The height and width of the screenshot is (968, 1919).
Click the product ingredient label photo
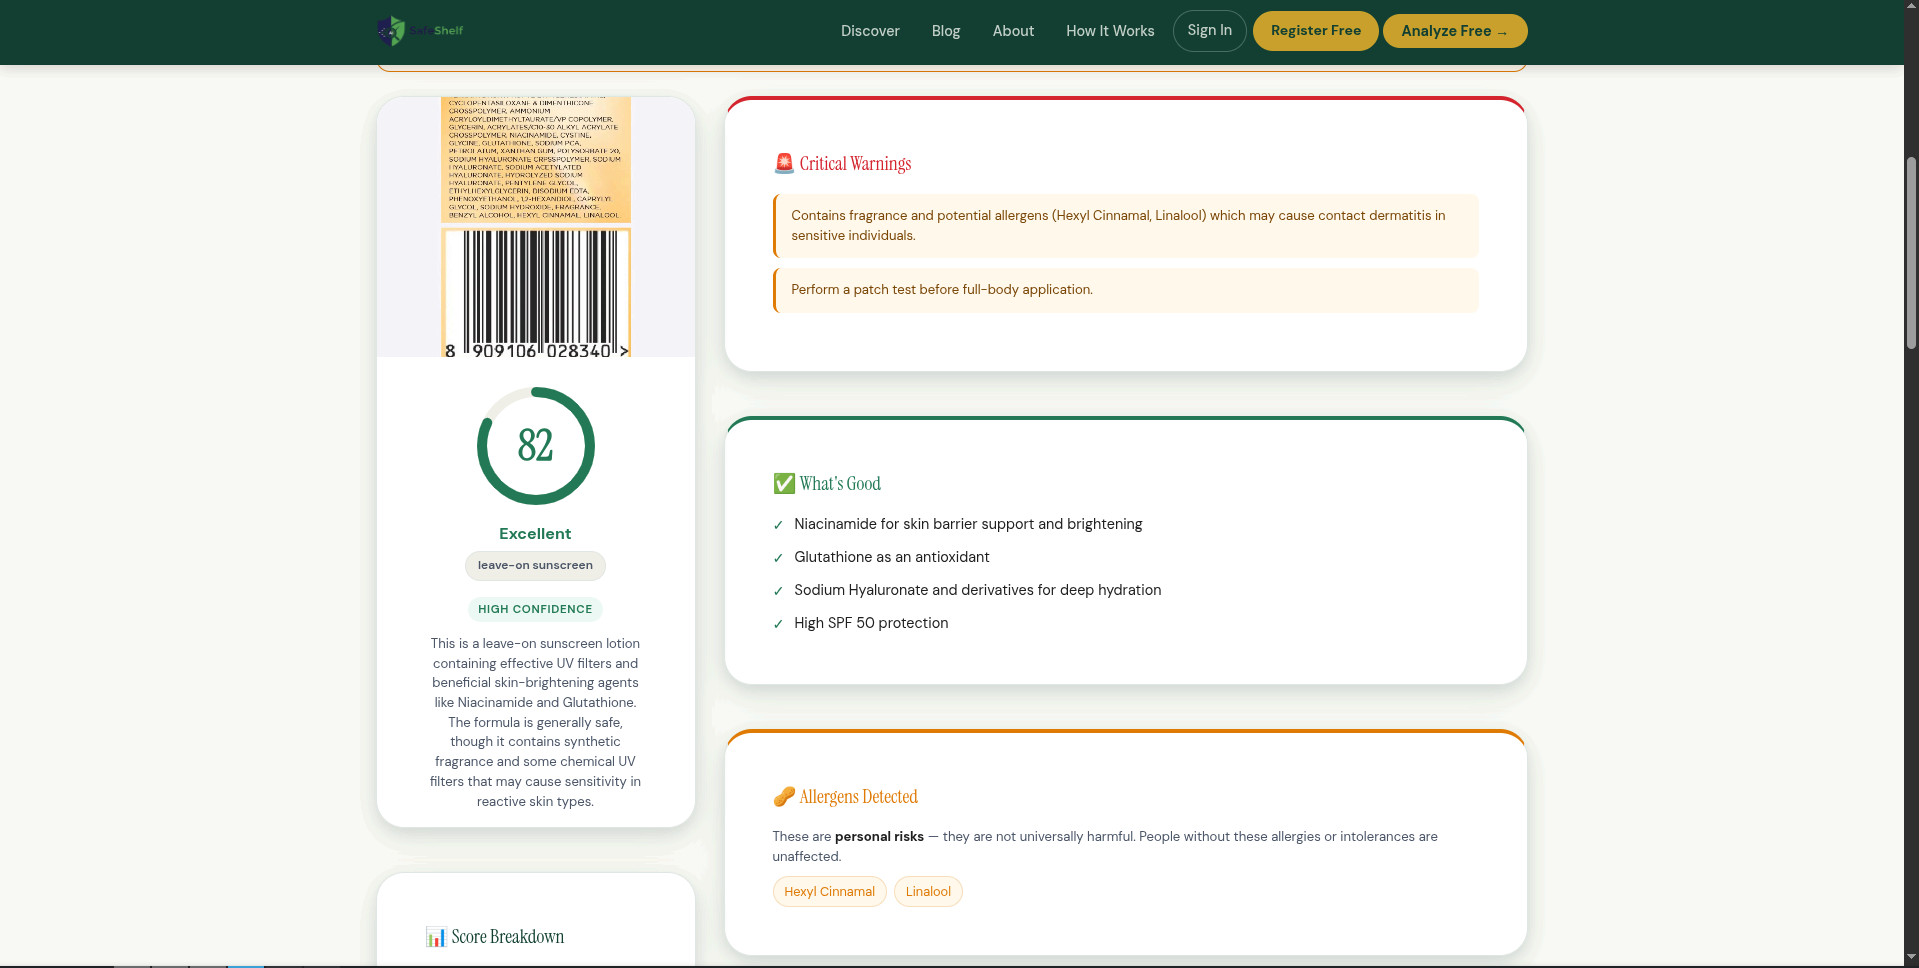(536, 227)
